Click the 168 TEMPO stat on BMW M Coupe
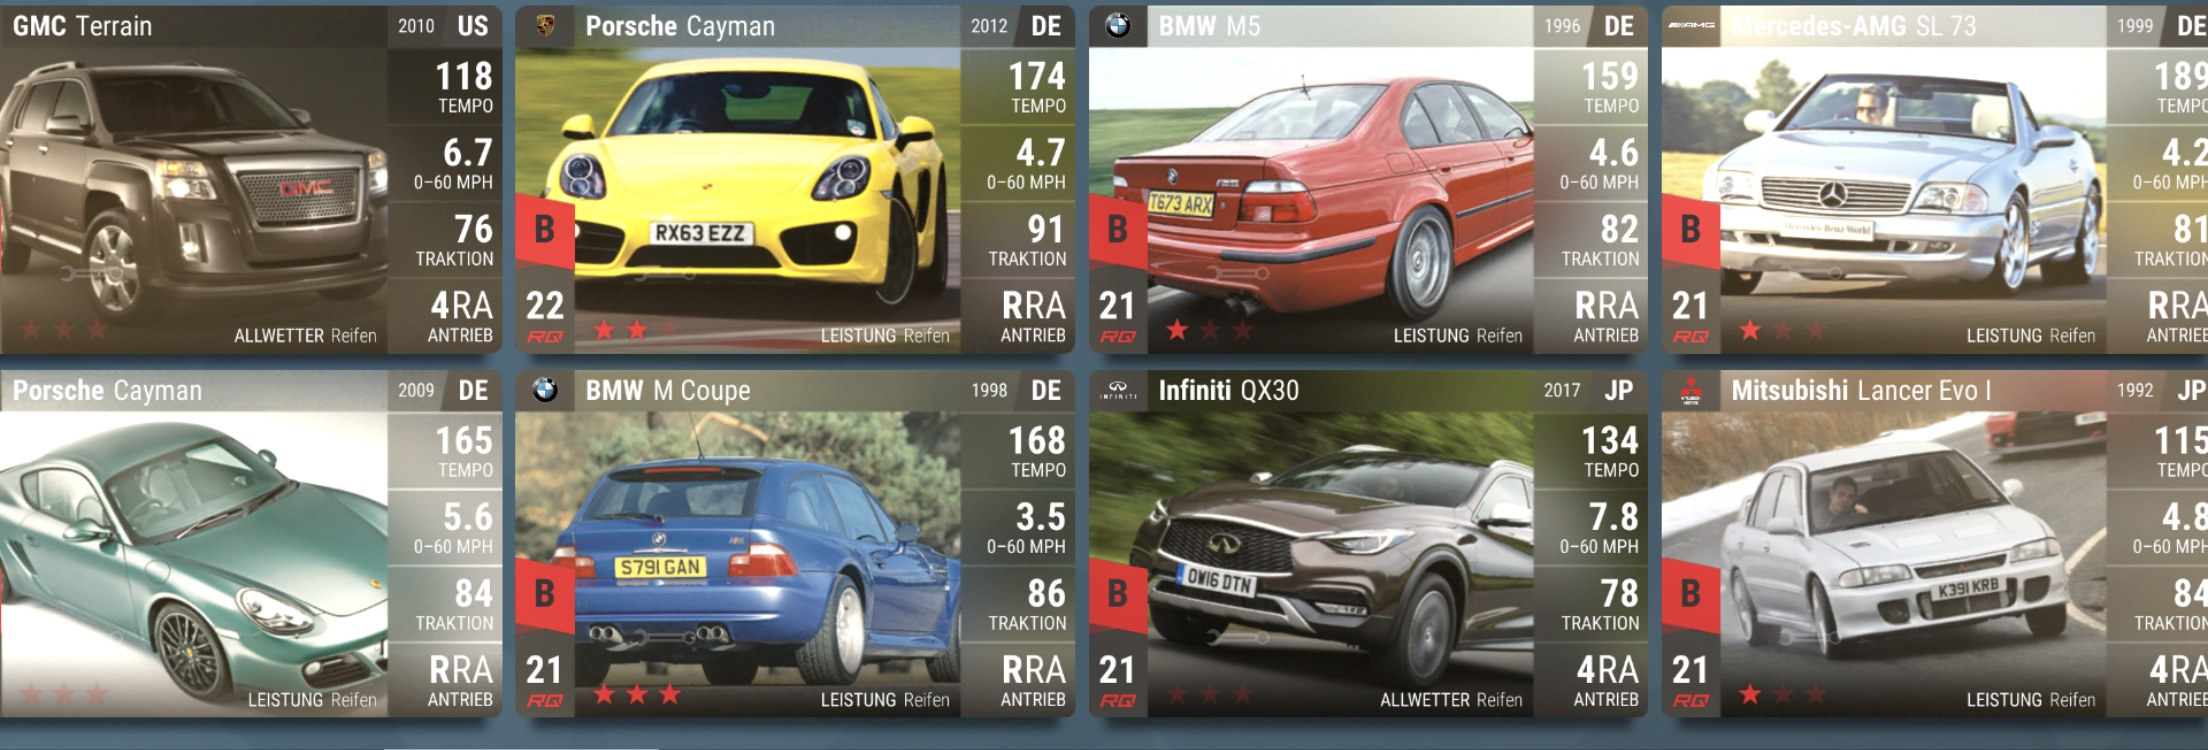2208x750 pixels. (x=1037, y=450)
